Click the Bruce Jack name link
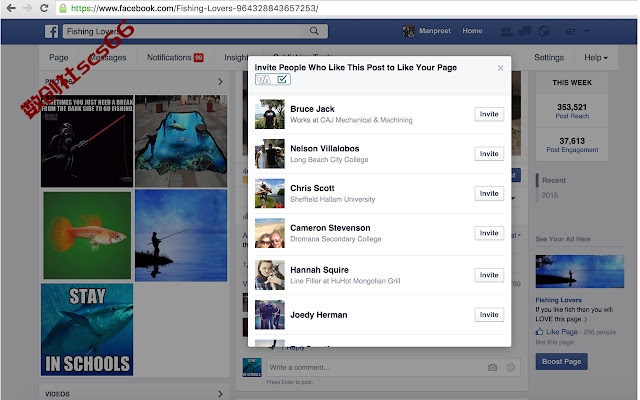The height and width of the screenshot is (400, 640). click(312, 109)
